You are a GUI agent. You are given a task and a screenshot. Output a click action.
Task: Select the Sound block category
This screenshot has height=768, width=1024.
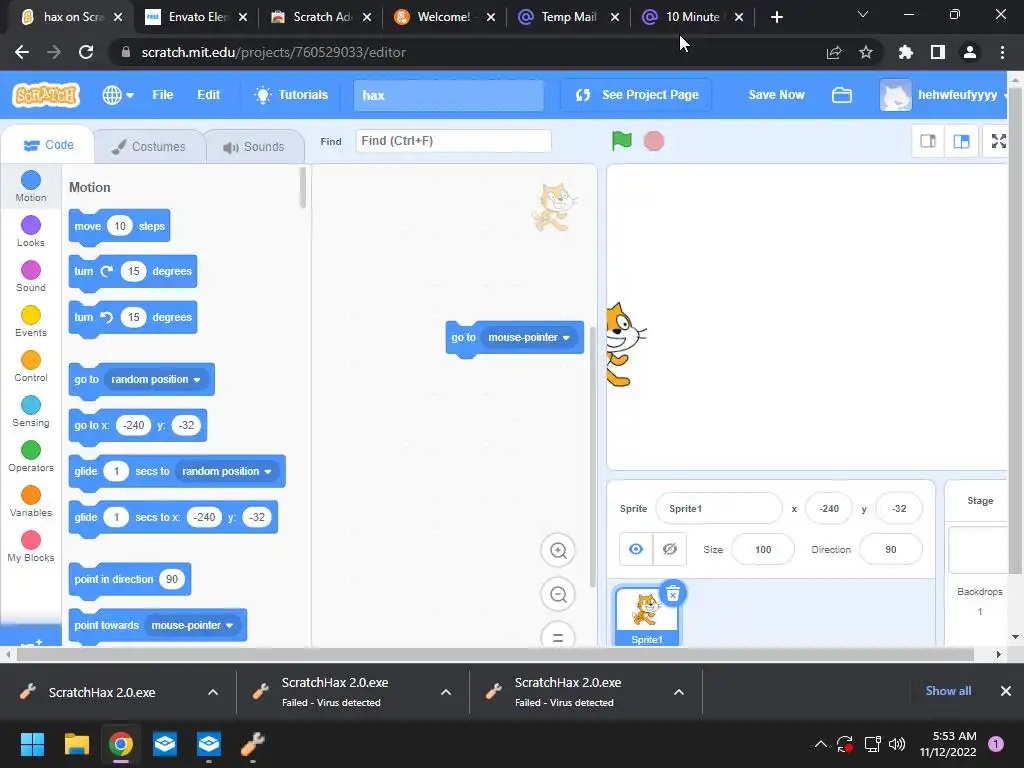pyautogui.click(x=31, y=276)
